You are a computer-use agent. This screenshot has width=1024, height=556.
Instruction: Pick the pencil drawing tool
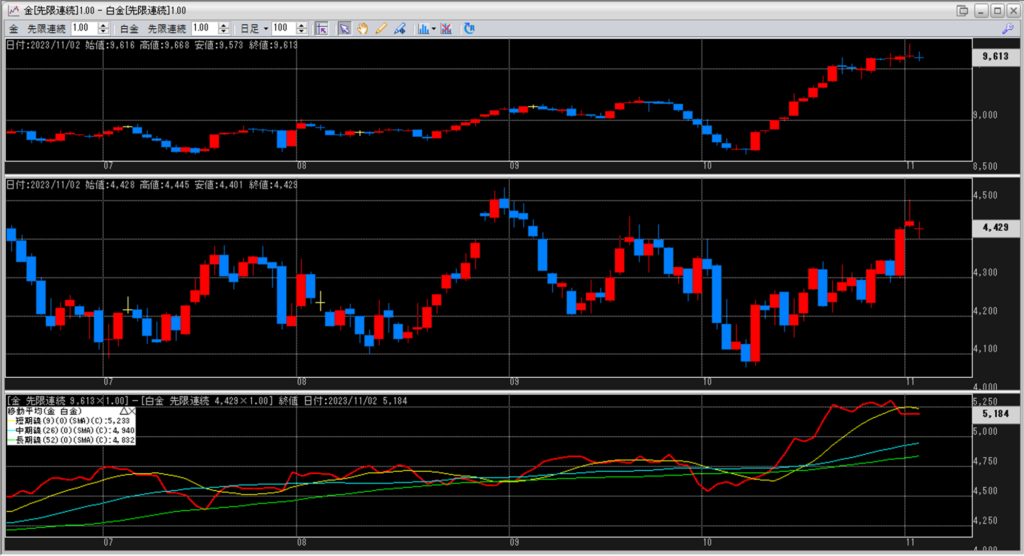[380, 28]
